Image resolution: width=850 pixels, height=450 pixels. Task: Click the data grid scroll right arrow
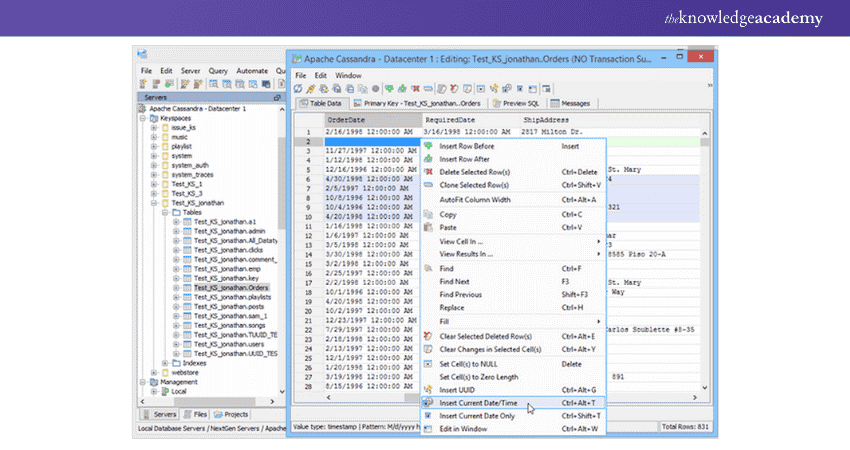[695, 397]
